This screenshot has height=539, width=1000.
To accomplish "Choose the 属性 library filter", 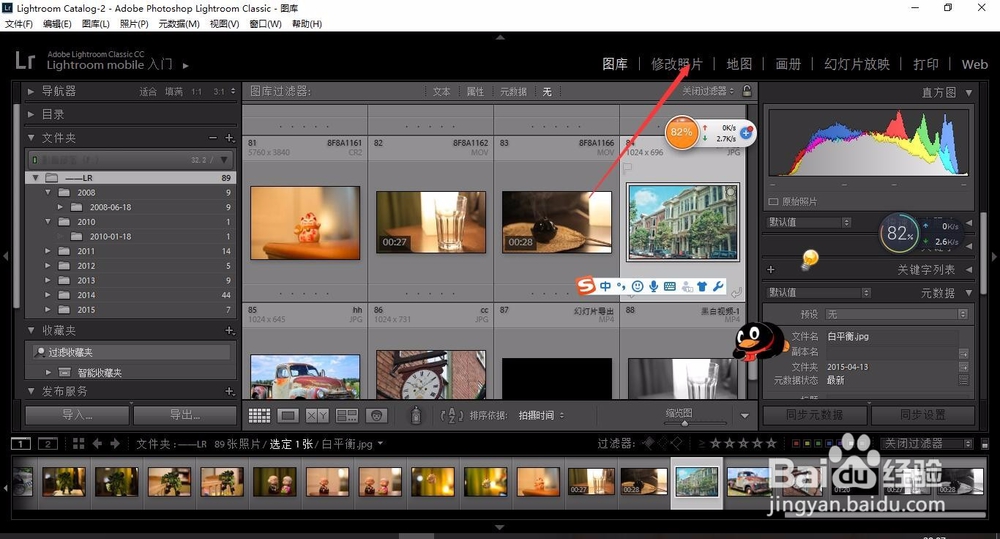I will 475,92.
